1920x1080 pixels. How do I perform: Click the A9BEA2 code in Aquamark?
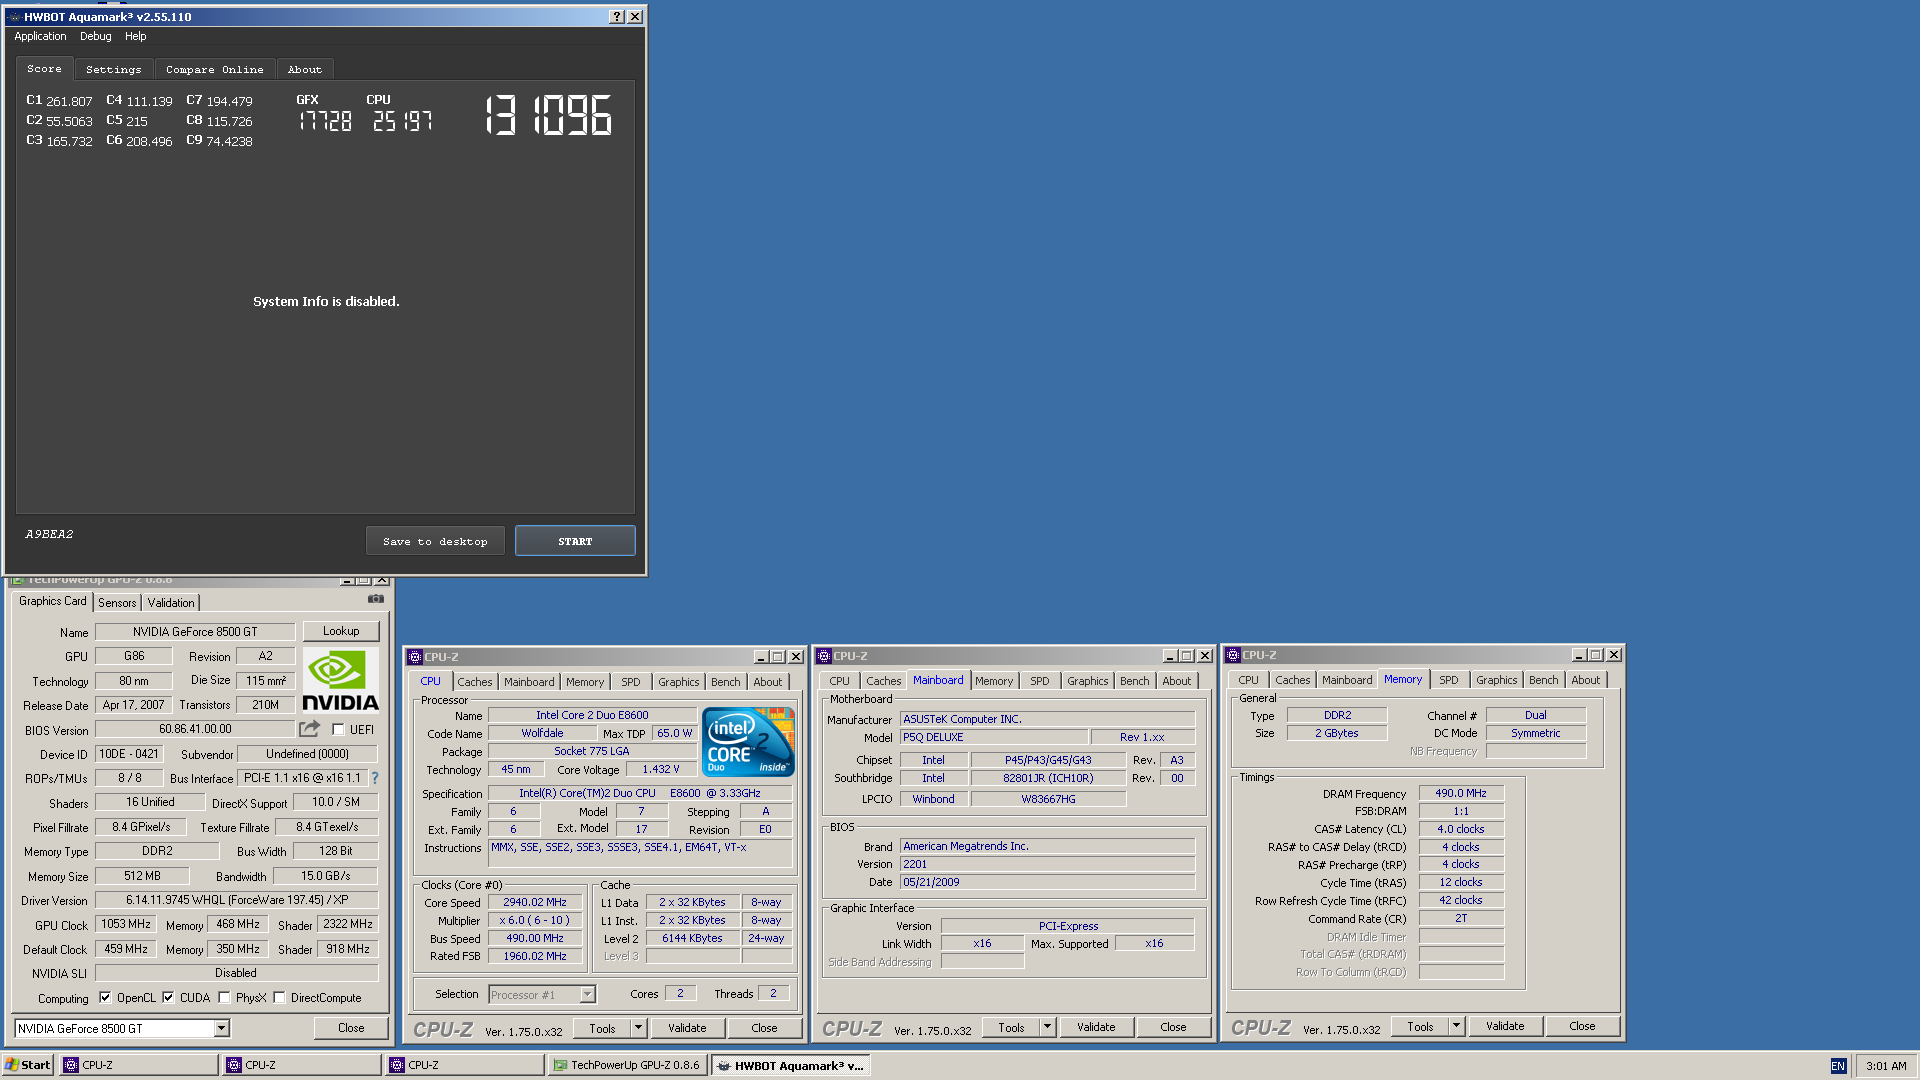49,534
